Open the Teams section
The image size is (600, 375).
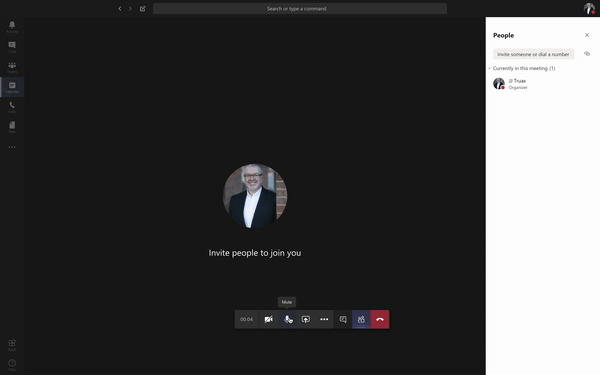click(x=12, y=67)
